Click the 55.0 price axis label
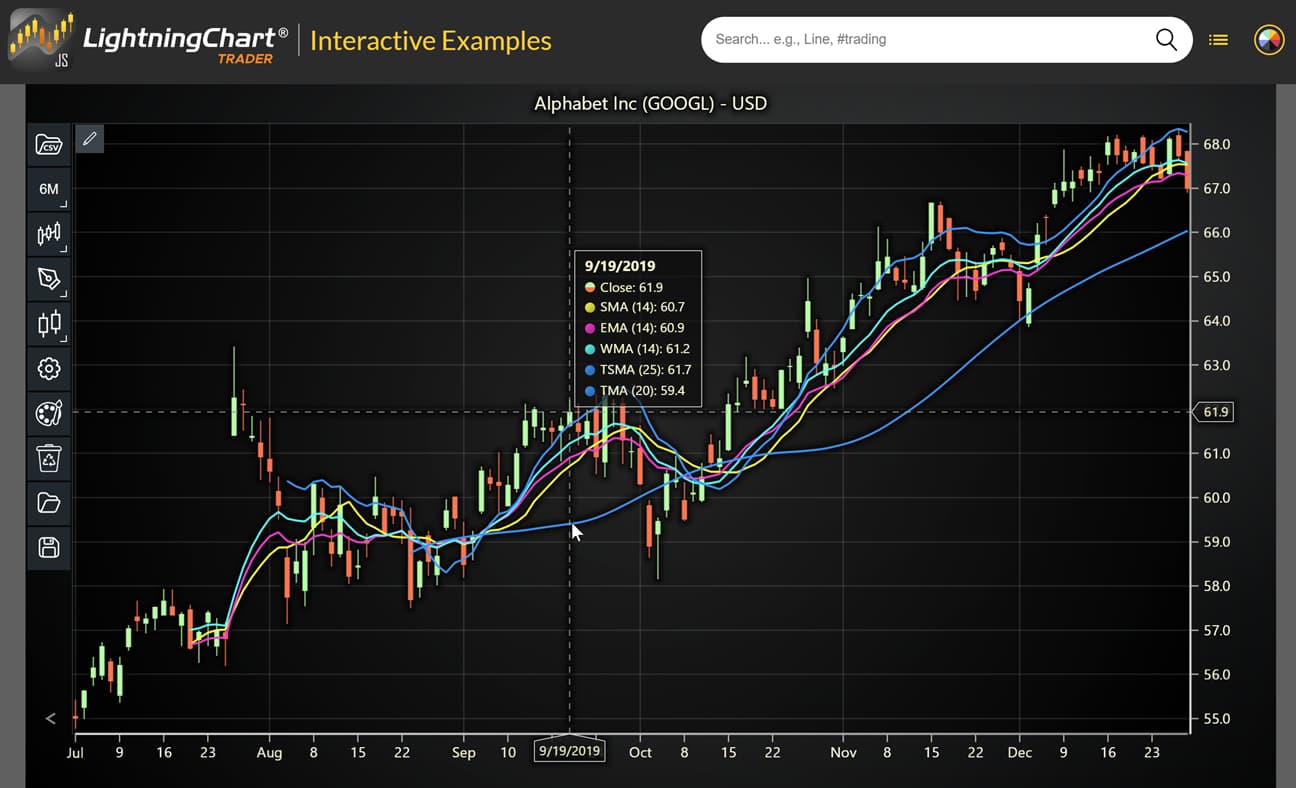 (x=1216, y=718)
